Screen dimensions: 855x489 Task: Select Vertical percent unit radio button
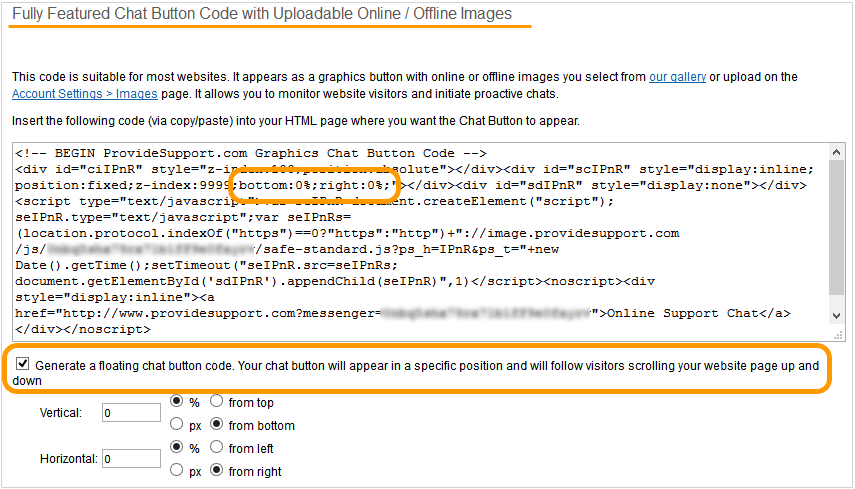point(176,401)
